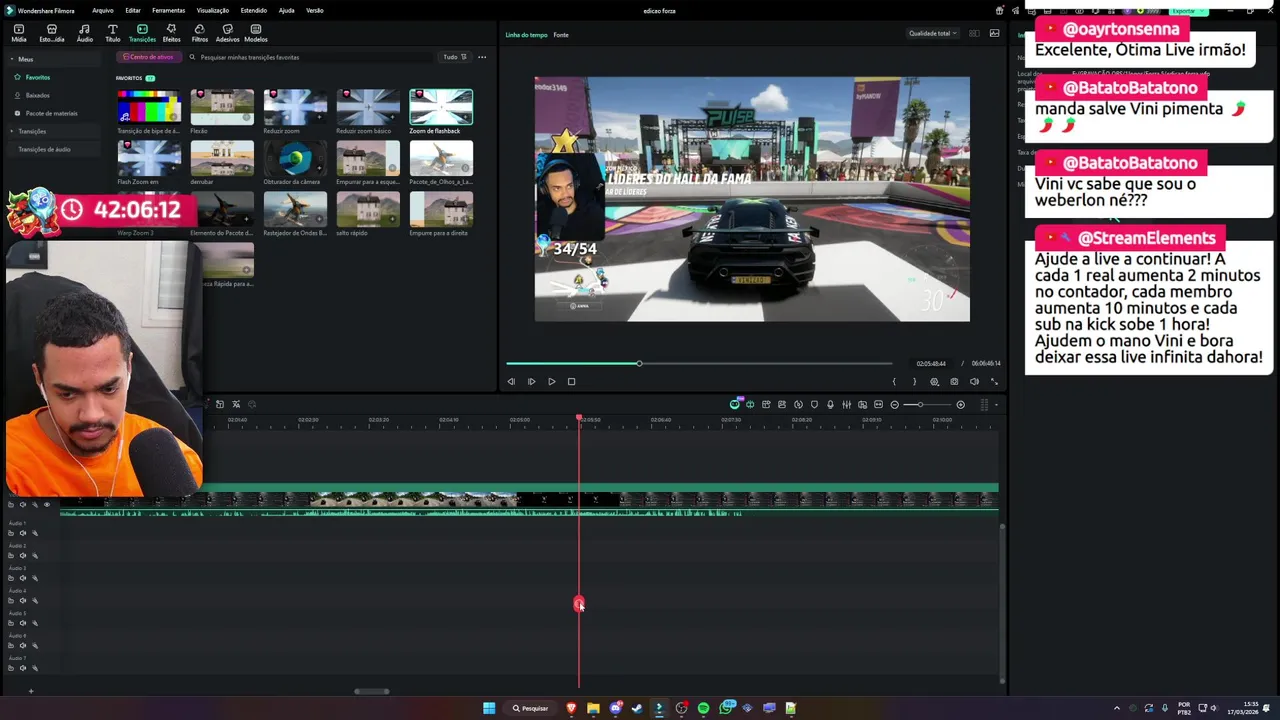Mute the Áudio 3 track
This screenshot has width=1280, height=720.
point(23,578)
